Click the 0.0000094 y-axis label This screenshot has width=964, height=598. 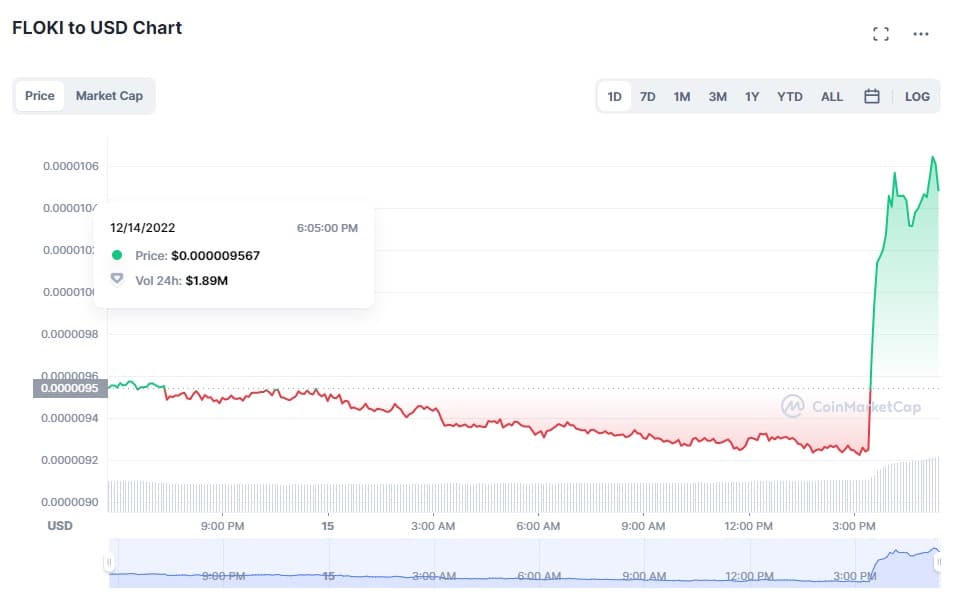click(69, 418)
